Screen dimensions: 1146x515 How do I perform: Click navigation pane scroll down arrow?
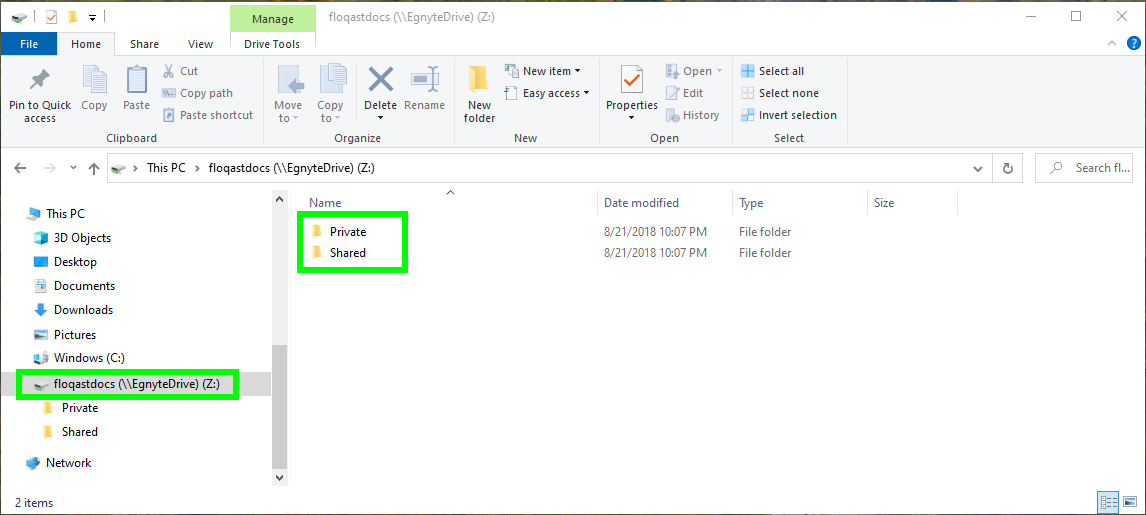click(278, 477)
